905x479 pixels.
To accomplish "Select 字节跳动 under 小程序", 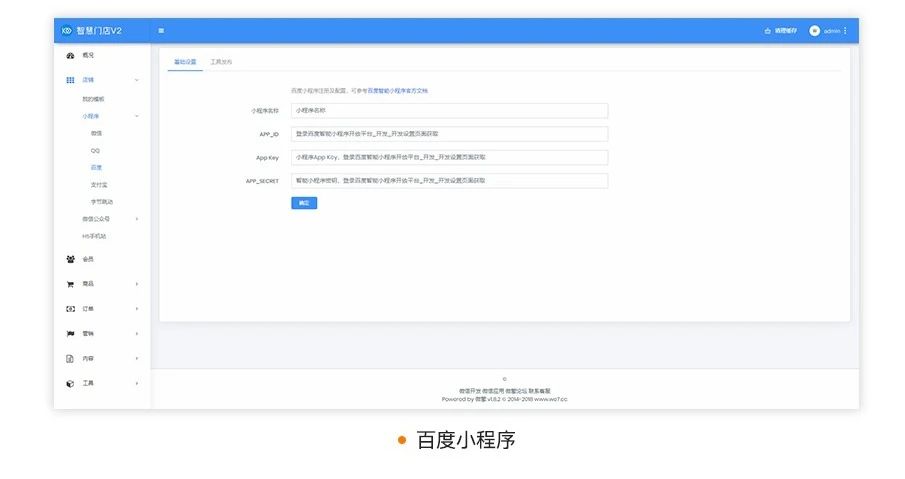I will 102,202.
